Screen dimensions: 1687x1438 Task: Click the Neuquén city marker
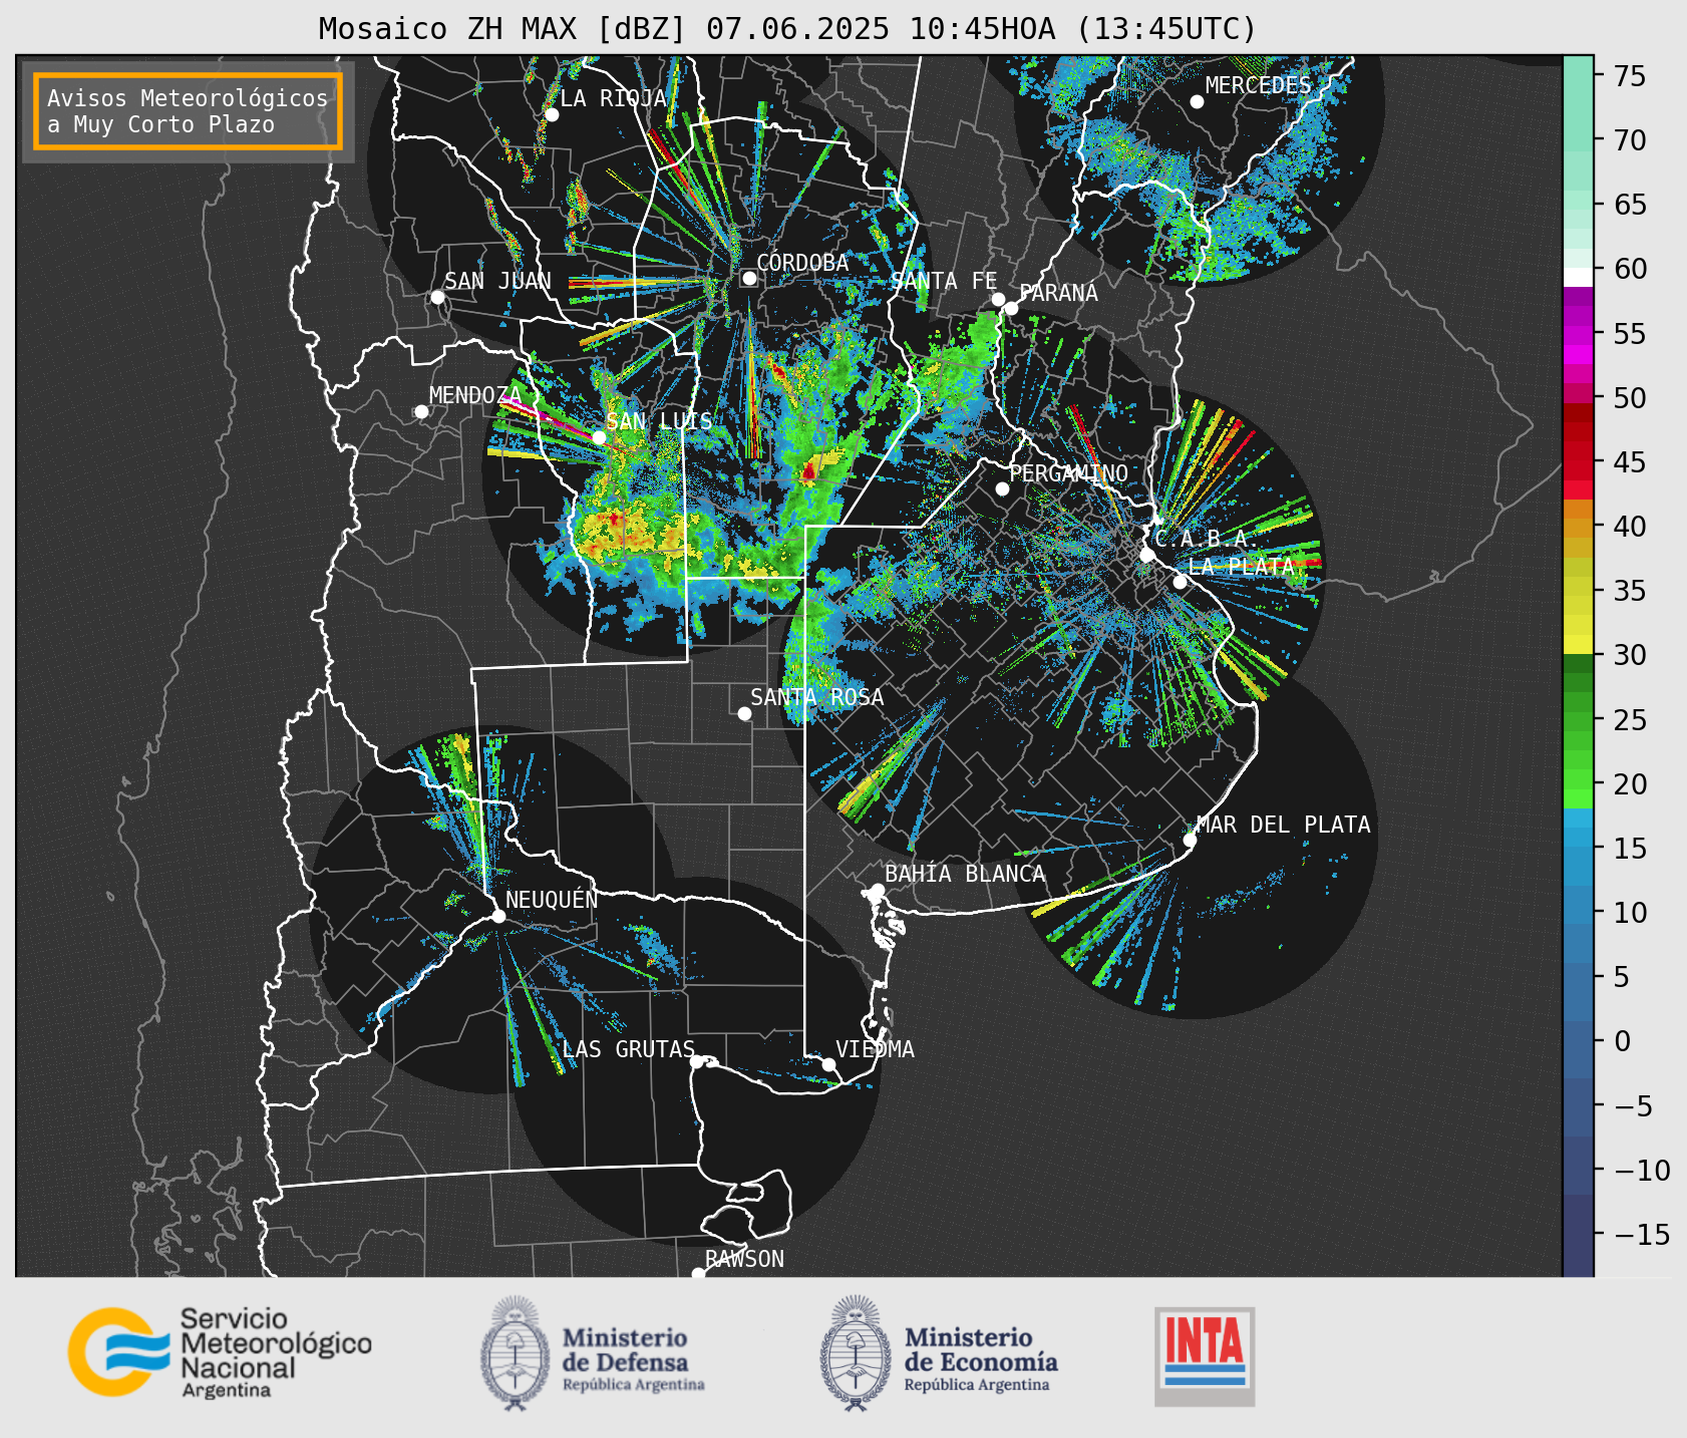[498, 916]
